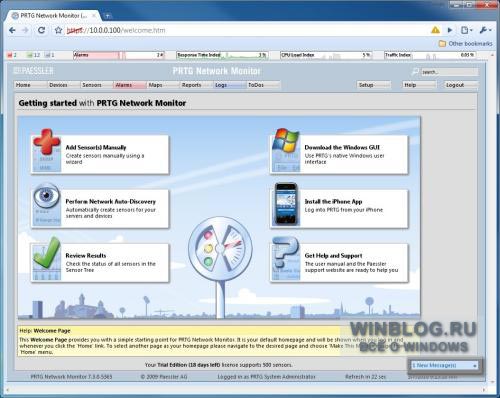Open a new browser tab
This screenshot has width=500, height=398.
pos(108,16)
